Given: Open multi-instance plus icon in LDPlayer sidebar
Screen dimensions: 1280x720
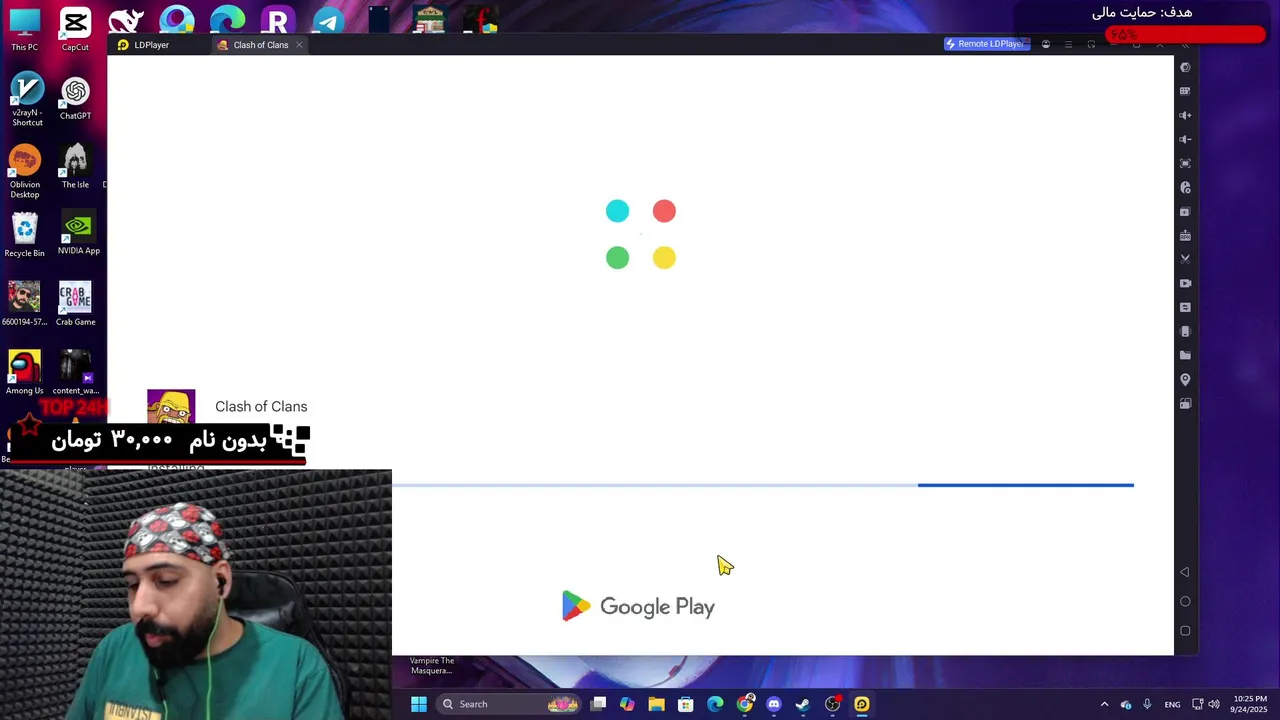Looking at the screenshot, I should 1185,211.
